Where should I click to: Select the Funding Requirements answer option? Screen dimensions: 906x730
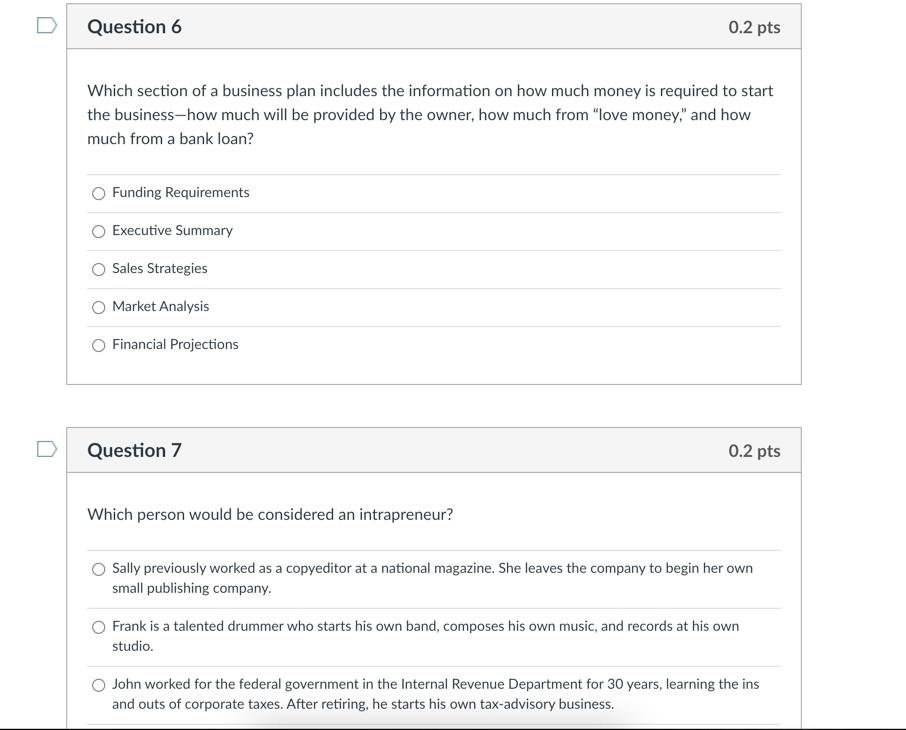pyautogui.click(x=98, y=193)
